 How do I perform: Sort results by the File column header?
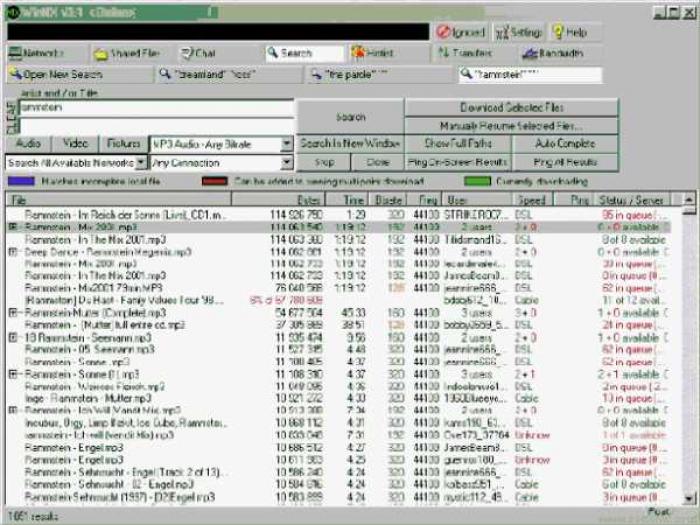tap(119, 200)
